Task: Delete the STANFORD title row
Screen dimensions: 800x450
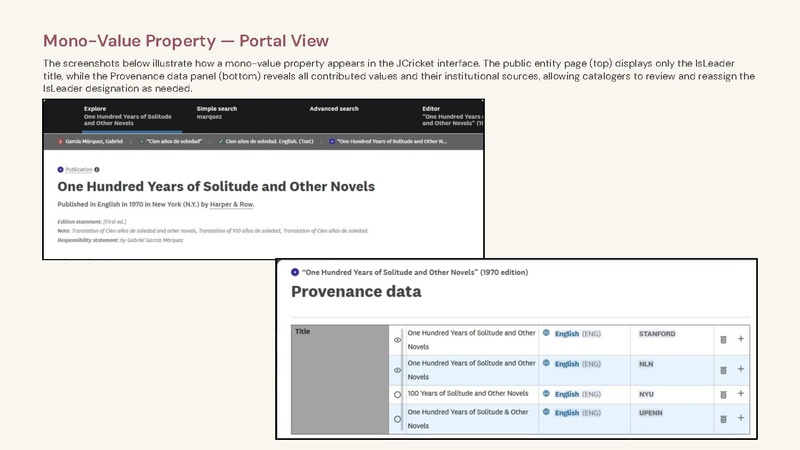Action: 723,340
